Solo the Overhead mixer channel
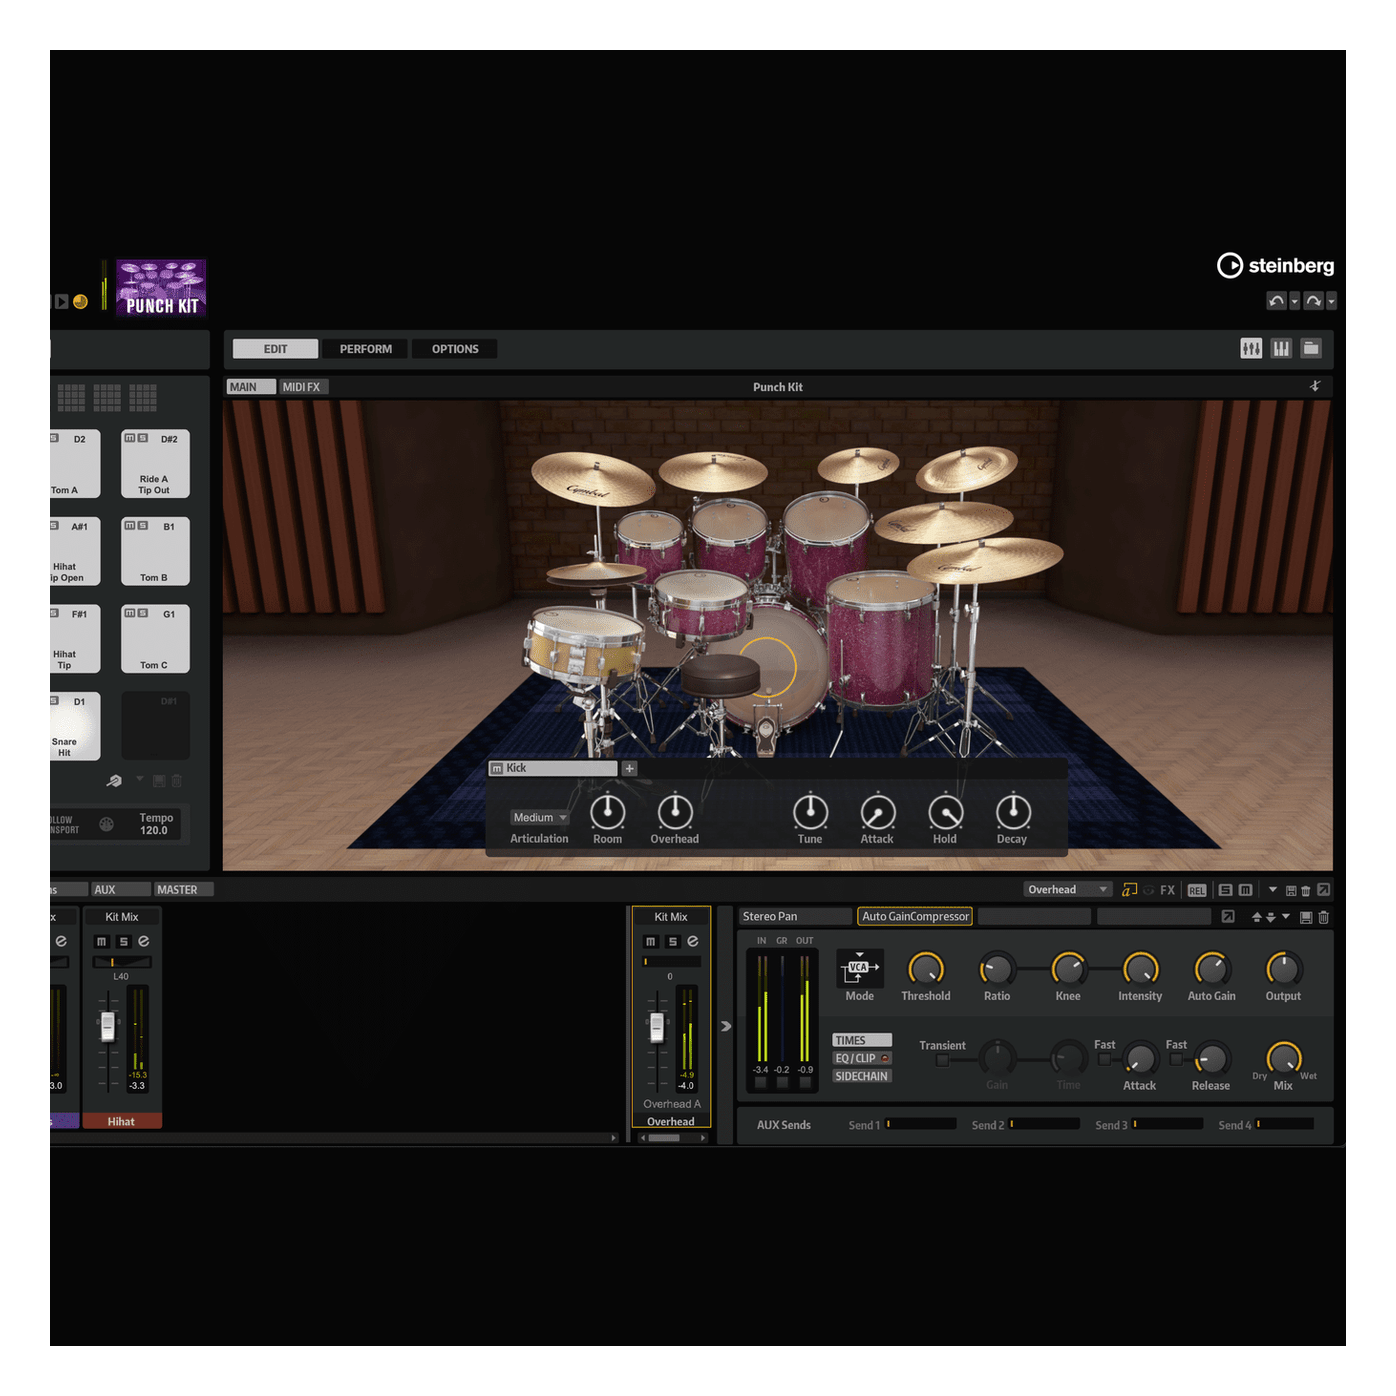 (x=673, y=941)
